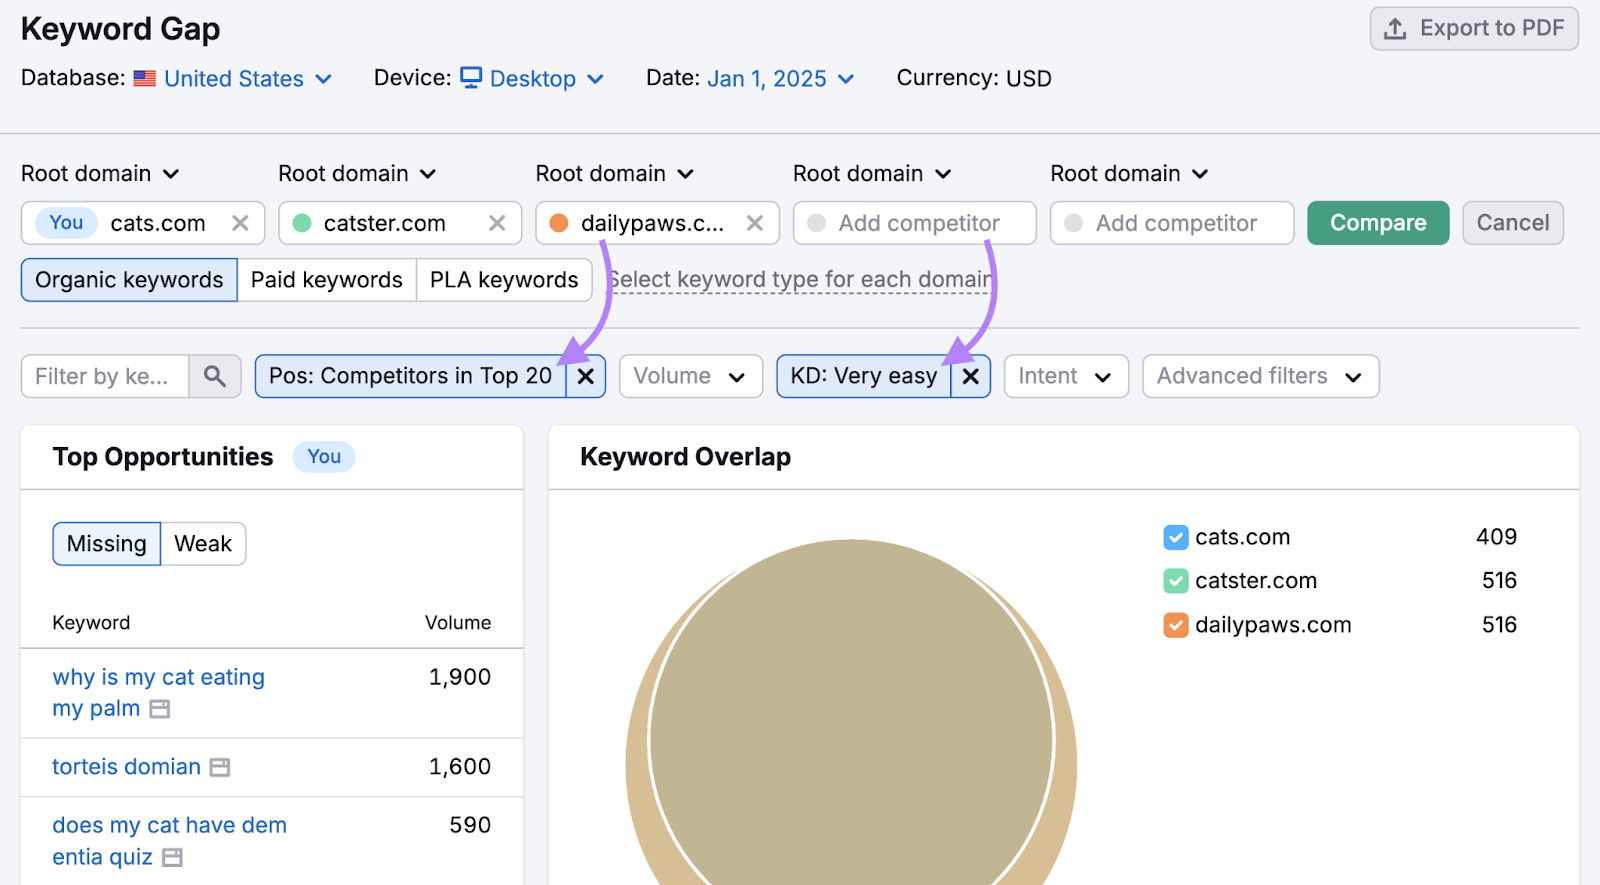
Task: Open the Advanced filters dropdown
Action: coord(1260,376)
